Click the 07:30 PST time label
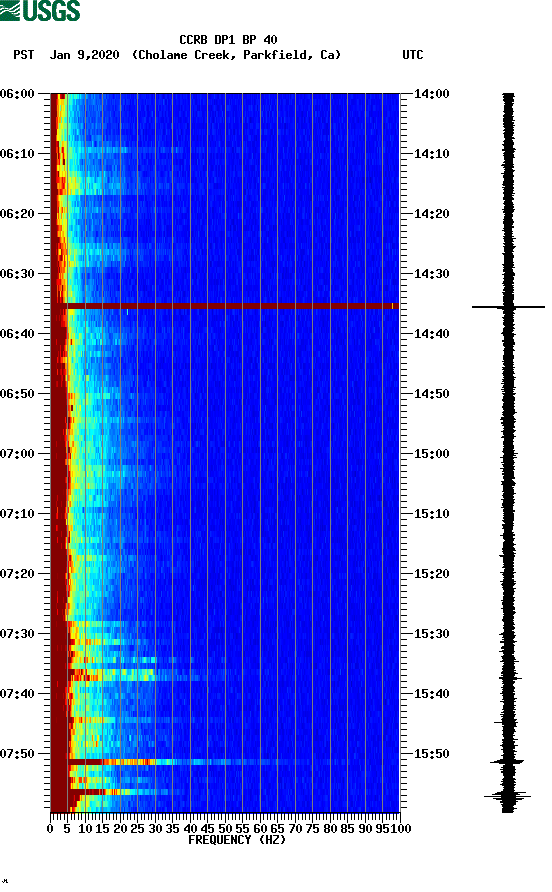This screenshot has height=892, width=552. [x=18, y=634]
